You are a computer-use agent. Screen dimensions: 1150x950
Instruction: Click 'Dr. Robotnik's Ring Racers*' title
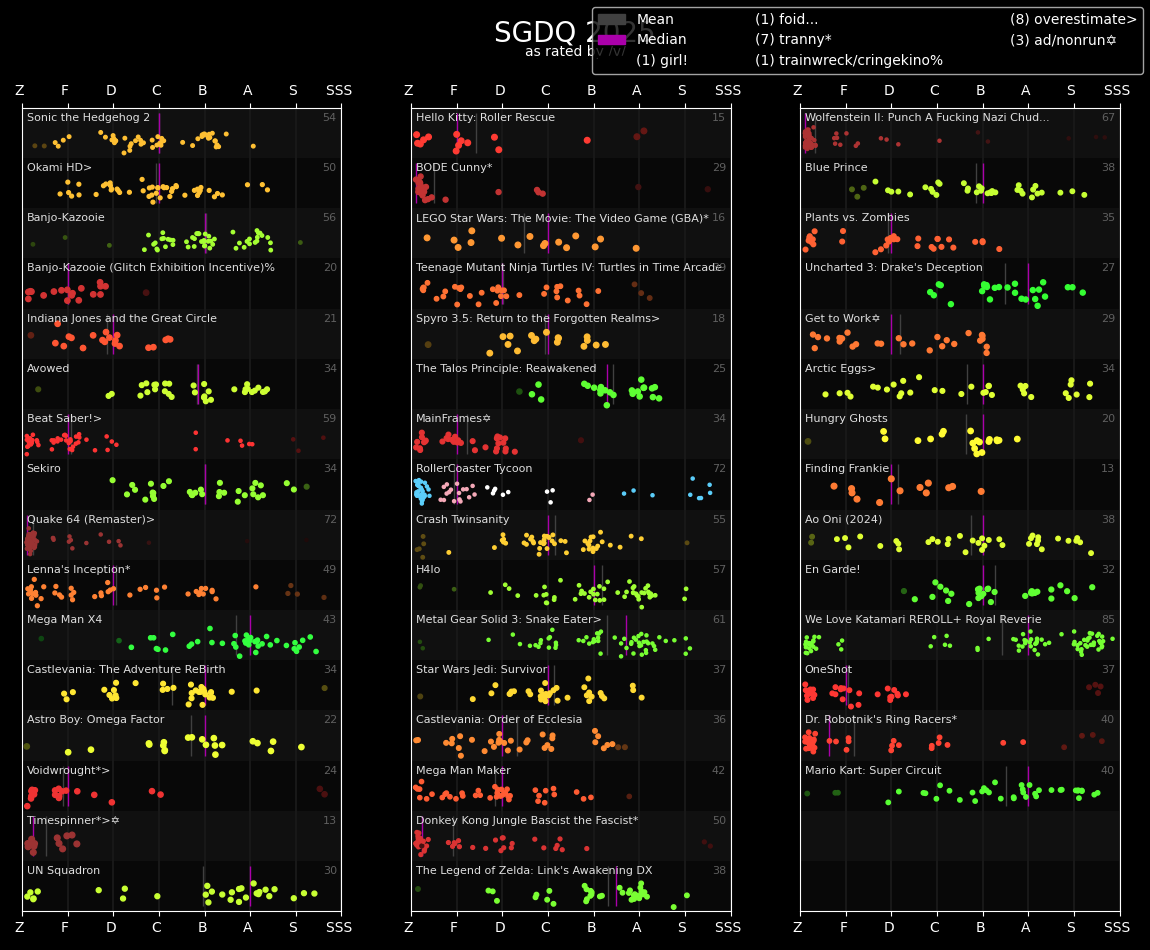(x=881, y=719)
